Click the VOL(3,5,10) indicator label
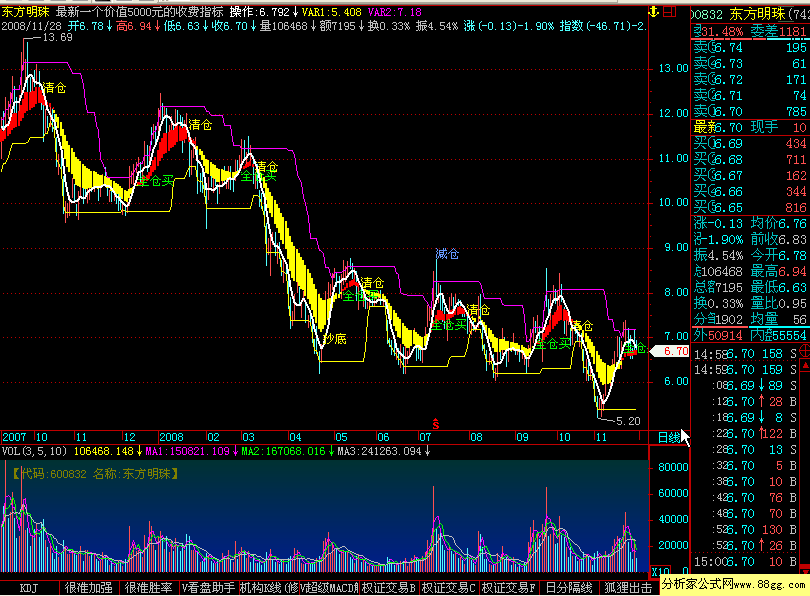 click(34, 451)
